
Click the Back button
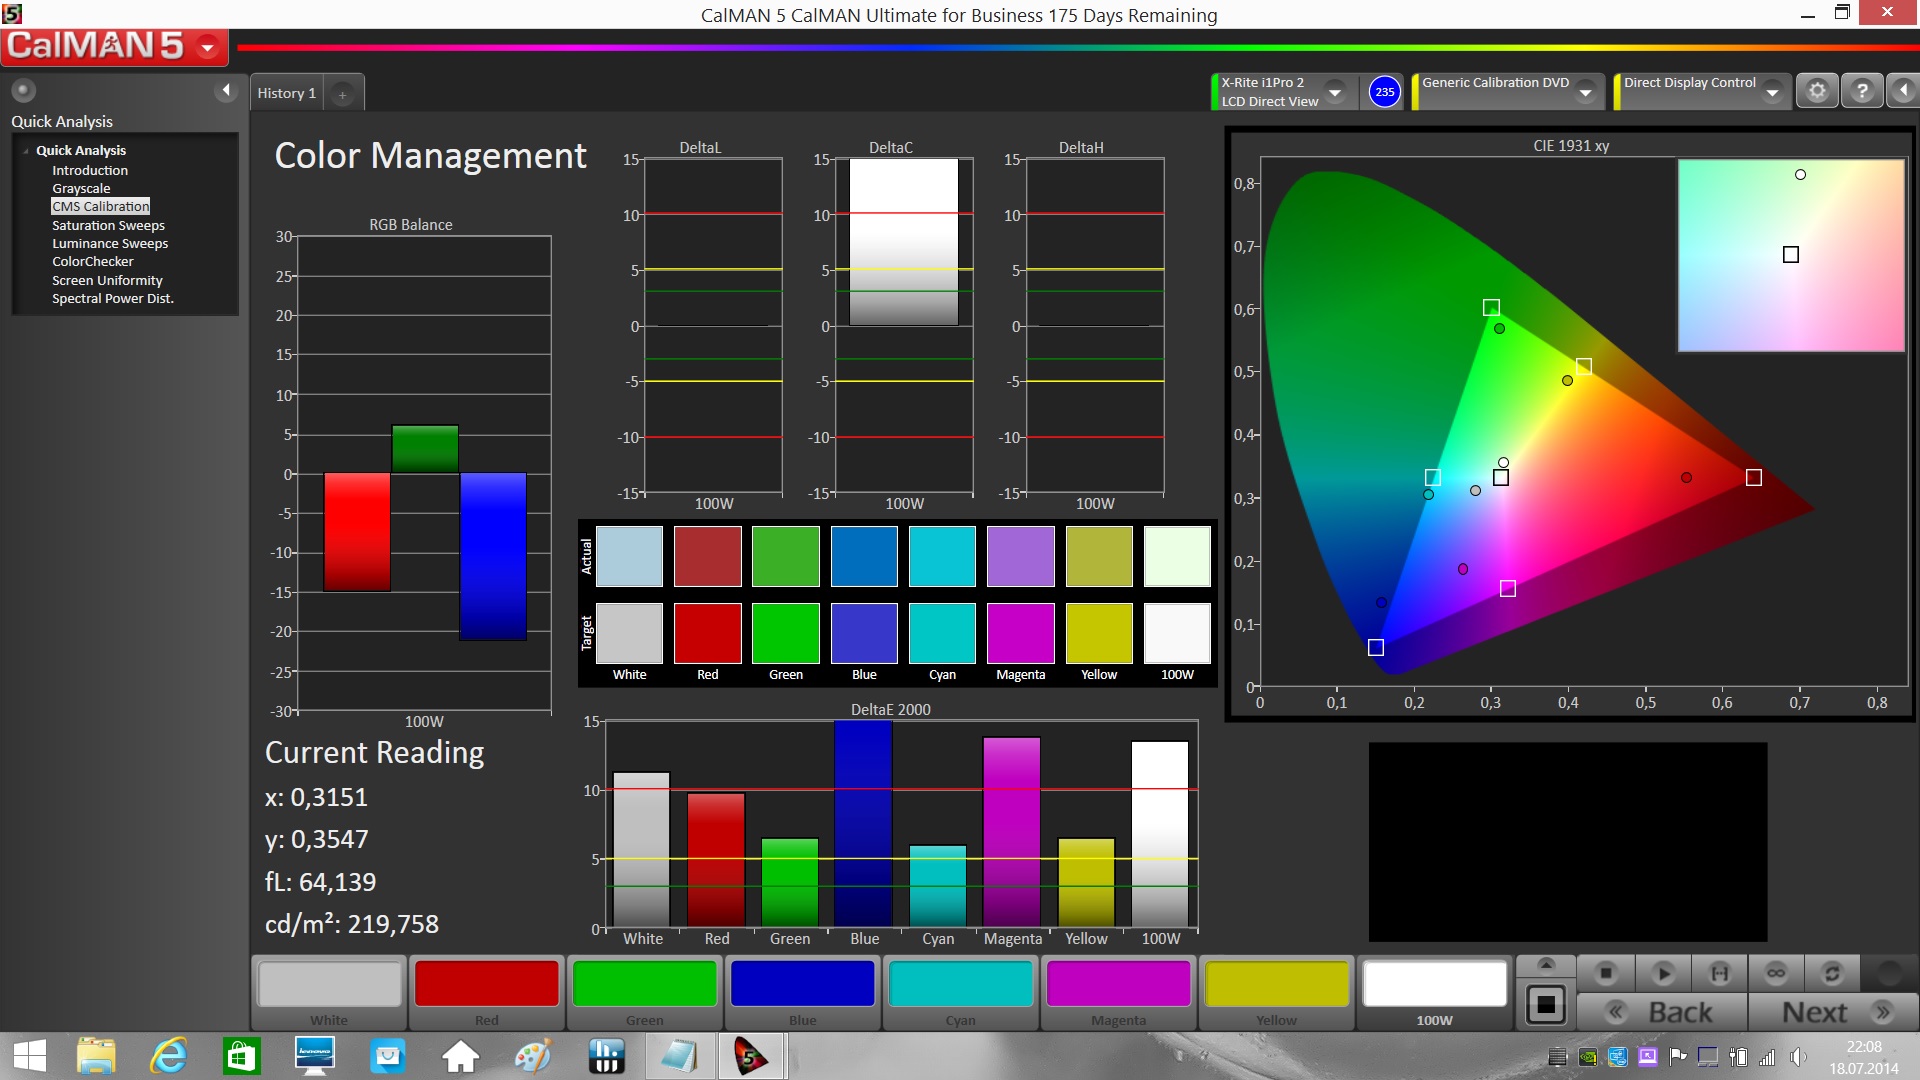click(1662, 1012)
